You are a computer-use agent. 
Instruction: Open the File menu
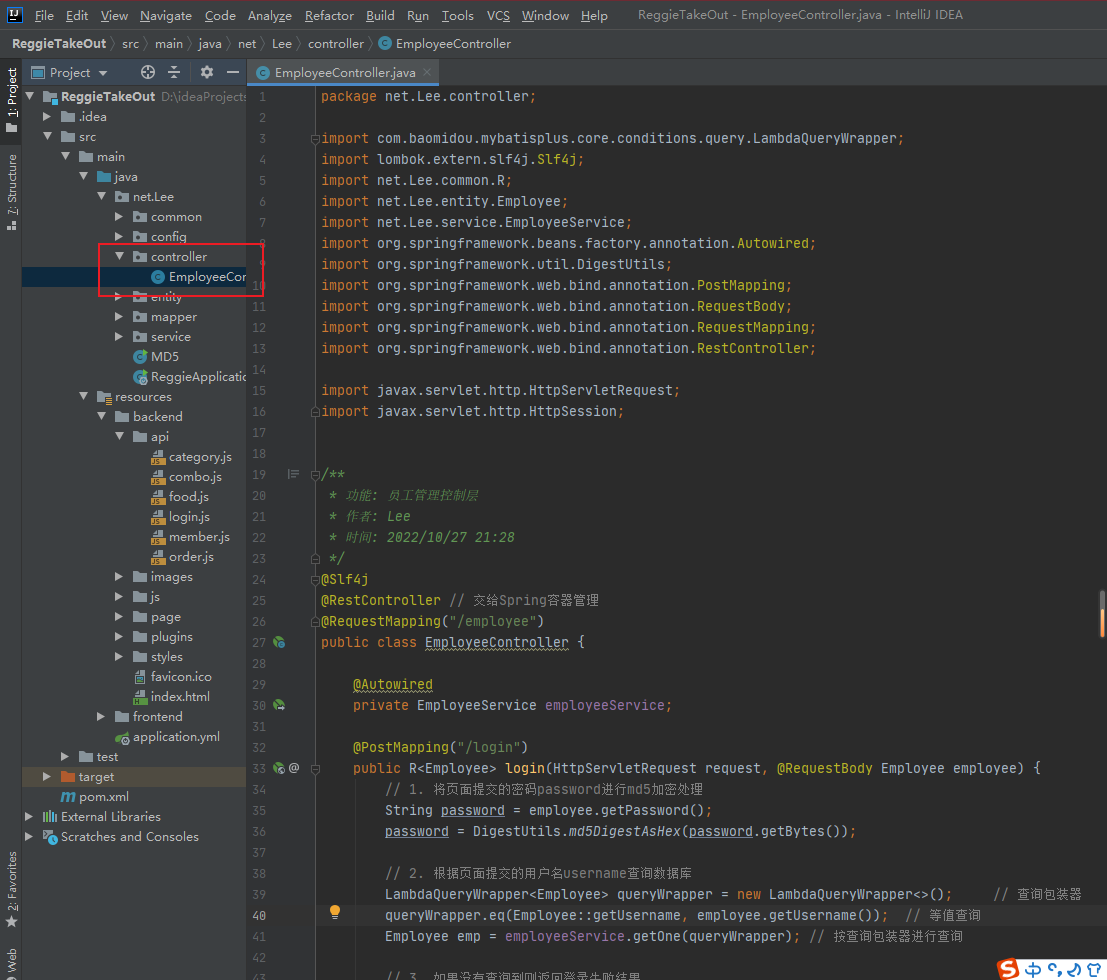(44, 16)
